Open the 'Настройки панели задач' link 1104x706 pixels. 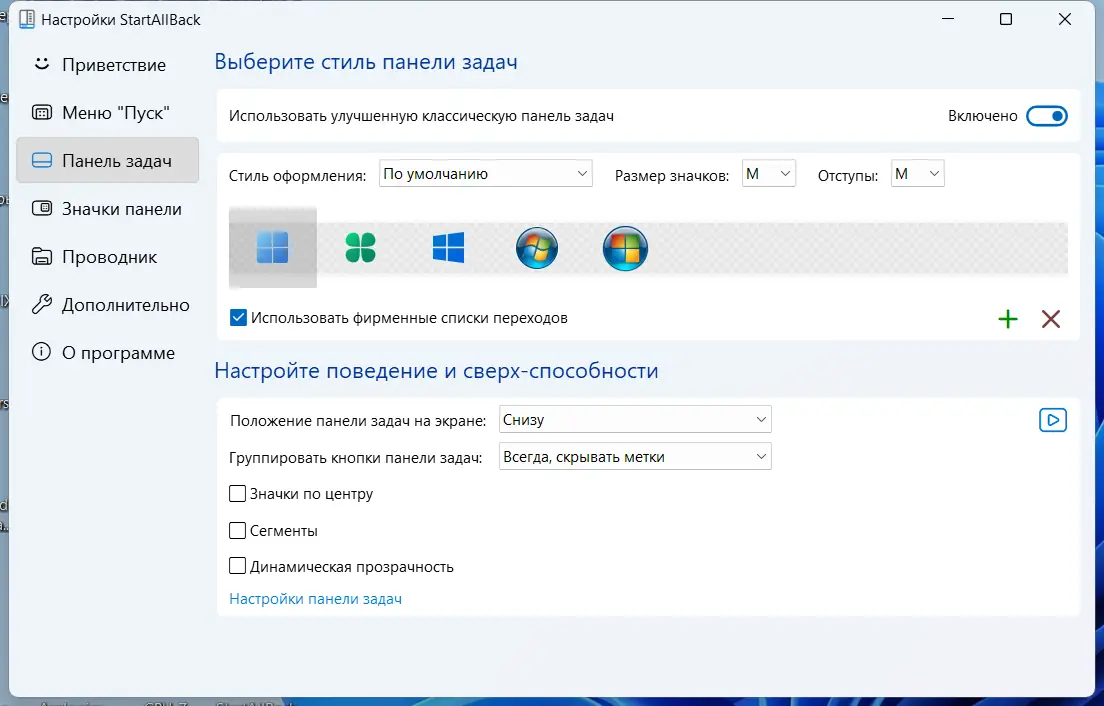315,598
